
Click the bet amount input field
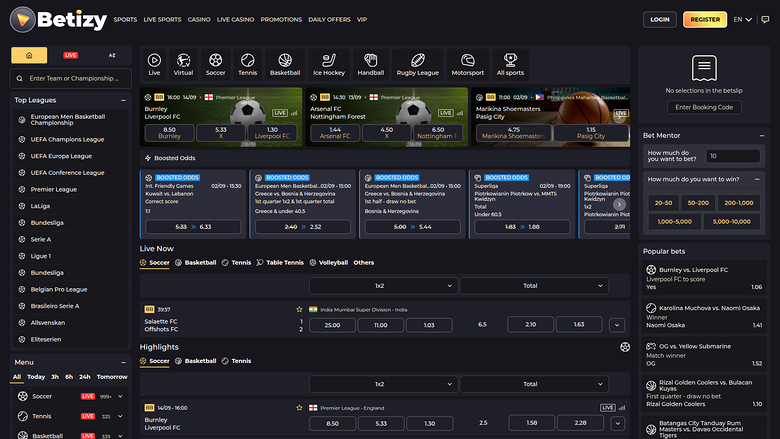[733, 156]
